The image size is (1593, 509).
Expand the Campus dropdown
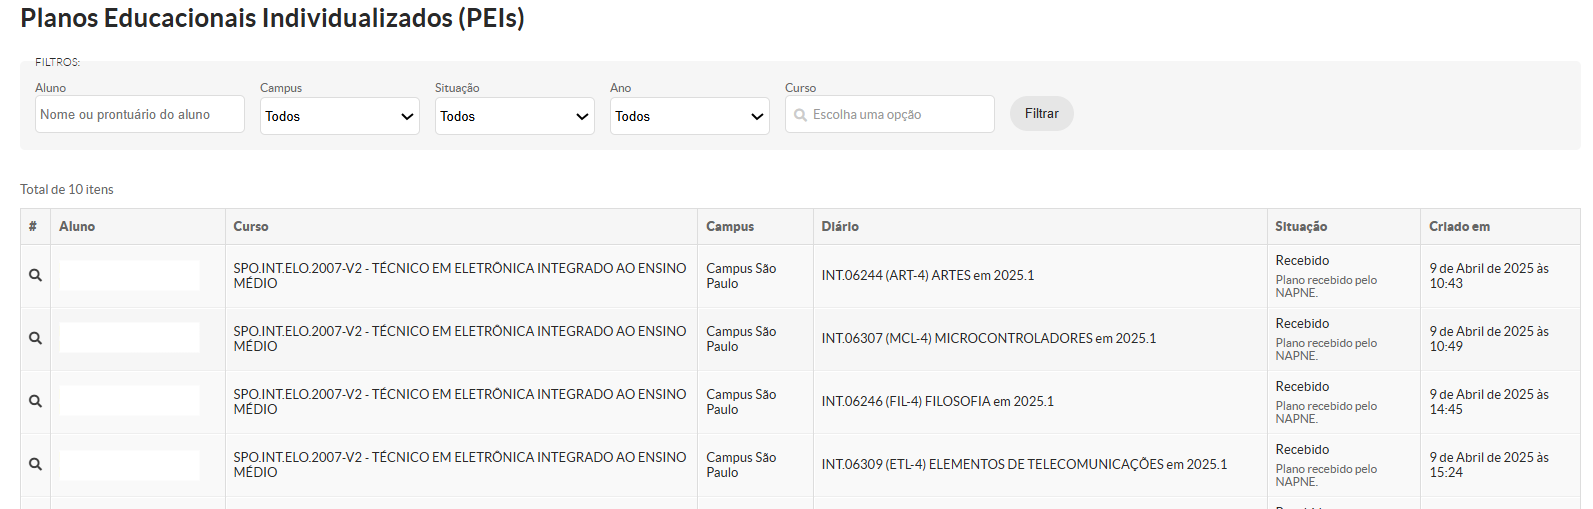(x=340, y=116)
